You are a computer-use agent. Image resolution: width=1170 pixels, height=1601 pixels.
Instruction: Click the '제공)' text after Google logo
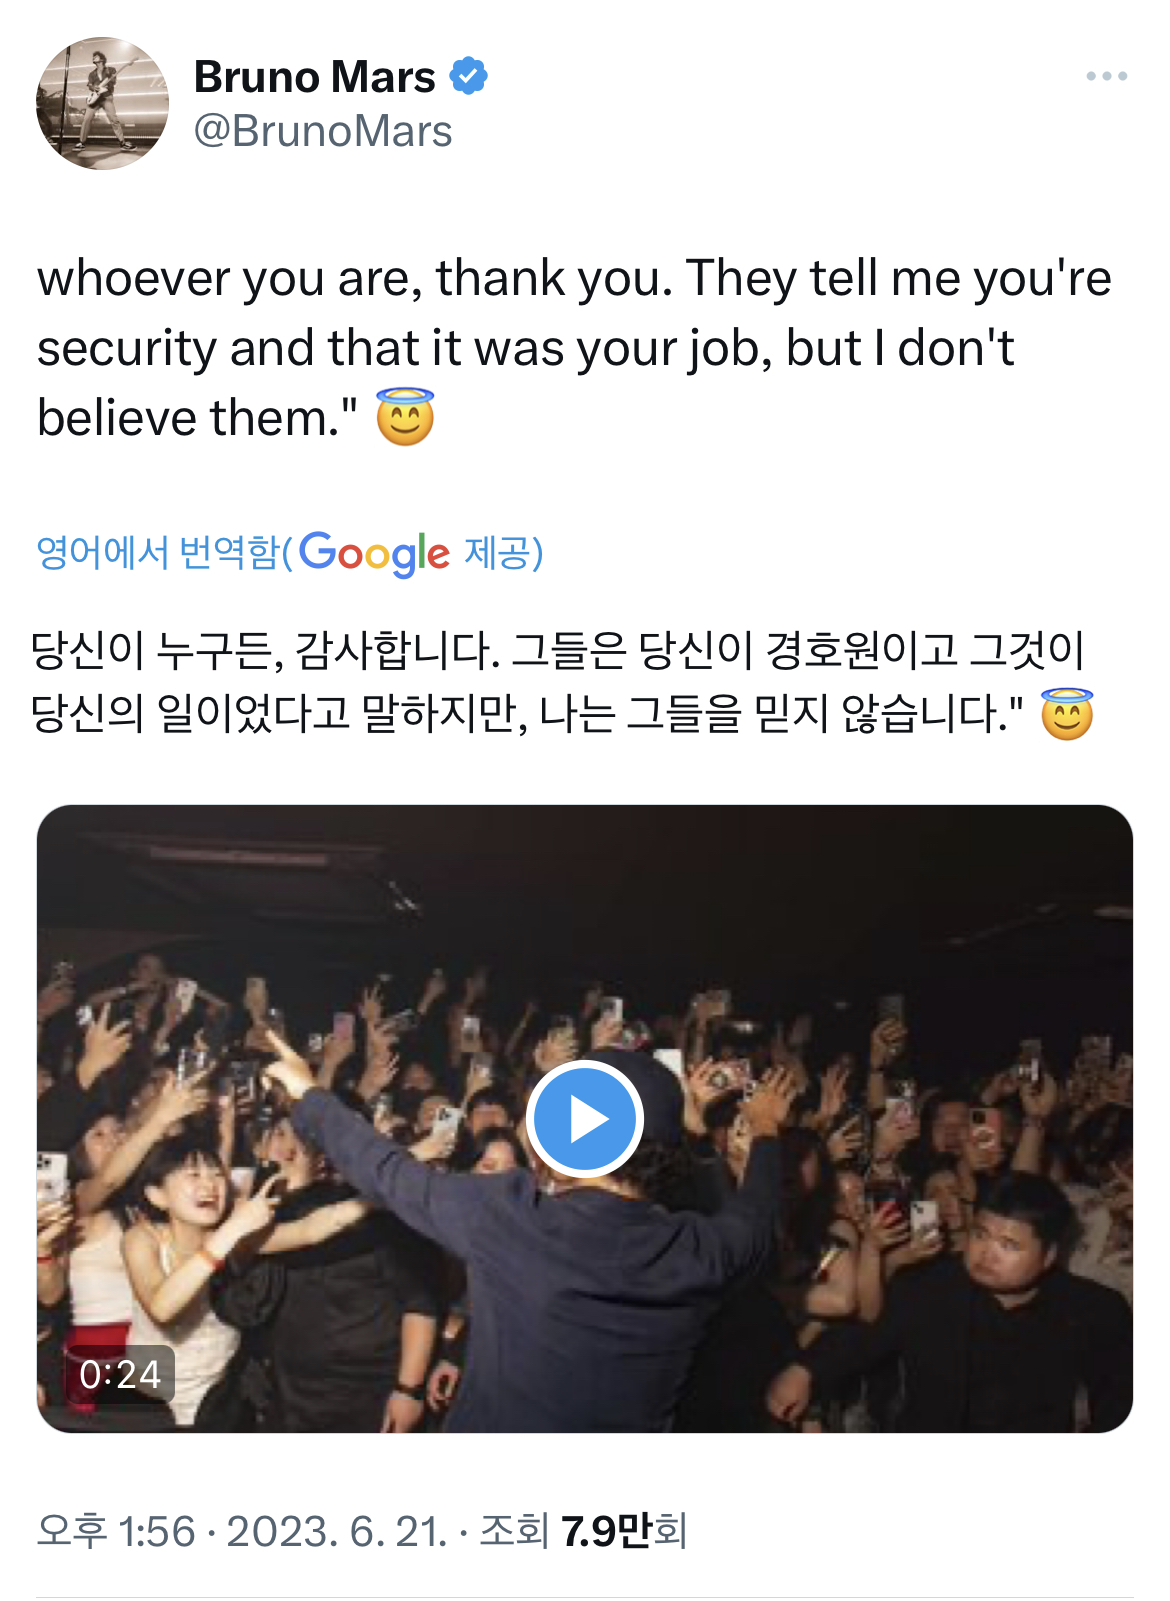(503, 552)
